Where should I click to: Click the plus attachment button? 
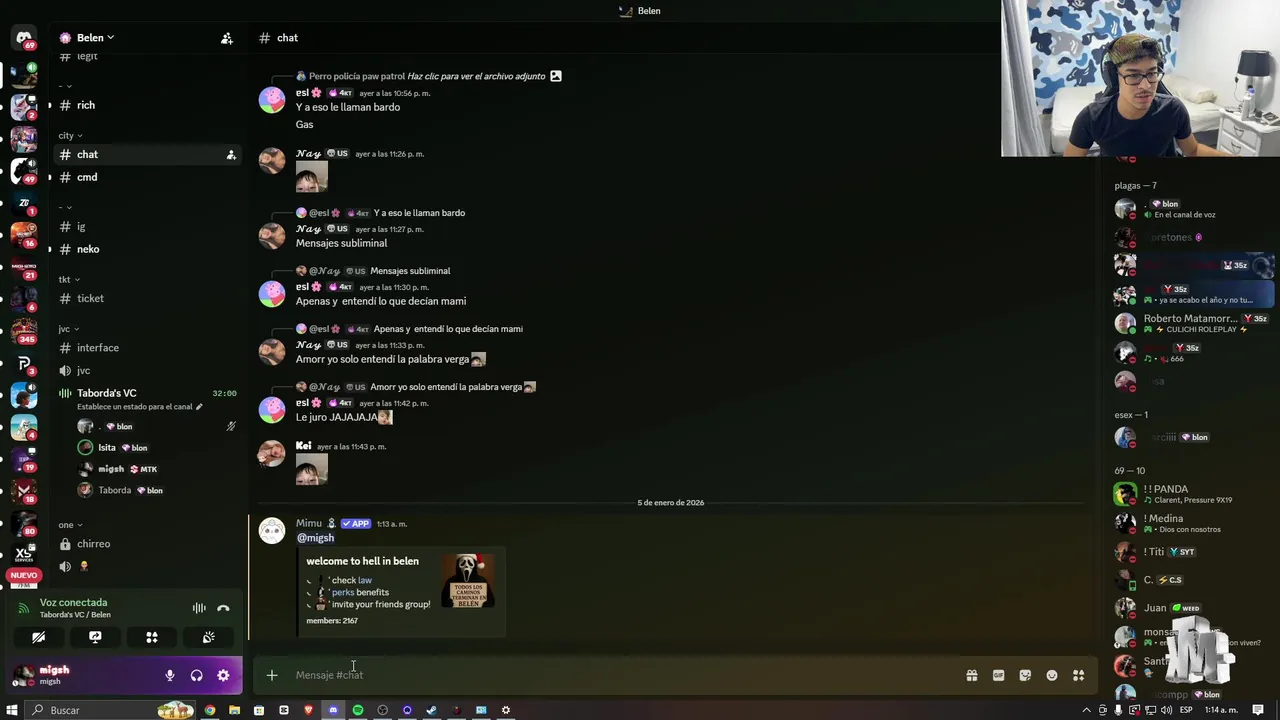click(271, 675)
